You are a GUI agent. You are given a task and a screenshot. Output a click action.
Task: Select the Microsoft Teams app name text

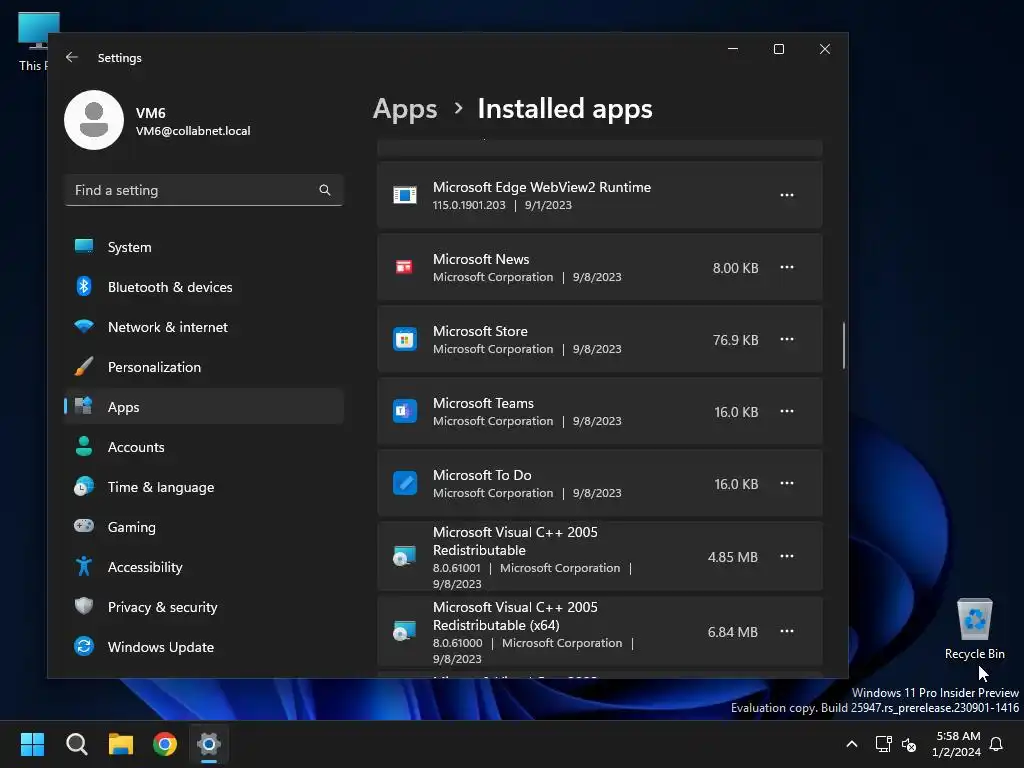(483, 403)
